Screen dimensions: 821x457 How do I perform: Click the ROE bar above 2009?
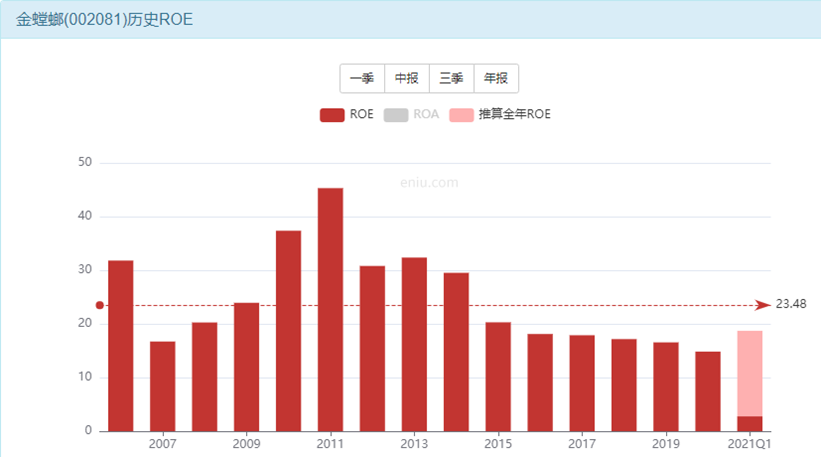(247, 367)
